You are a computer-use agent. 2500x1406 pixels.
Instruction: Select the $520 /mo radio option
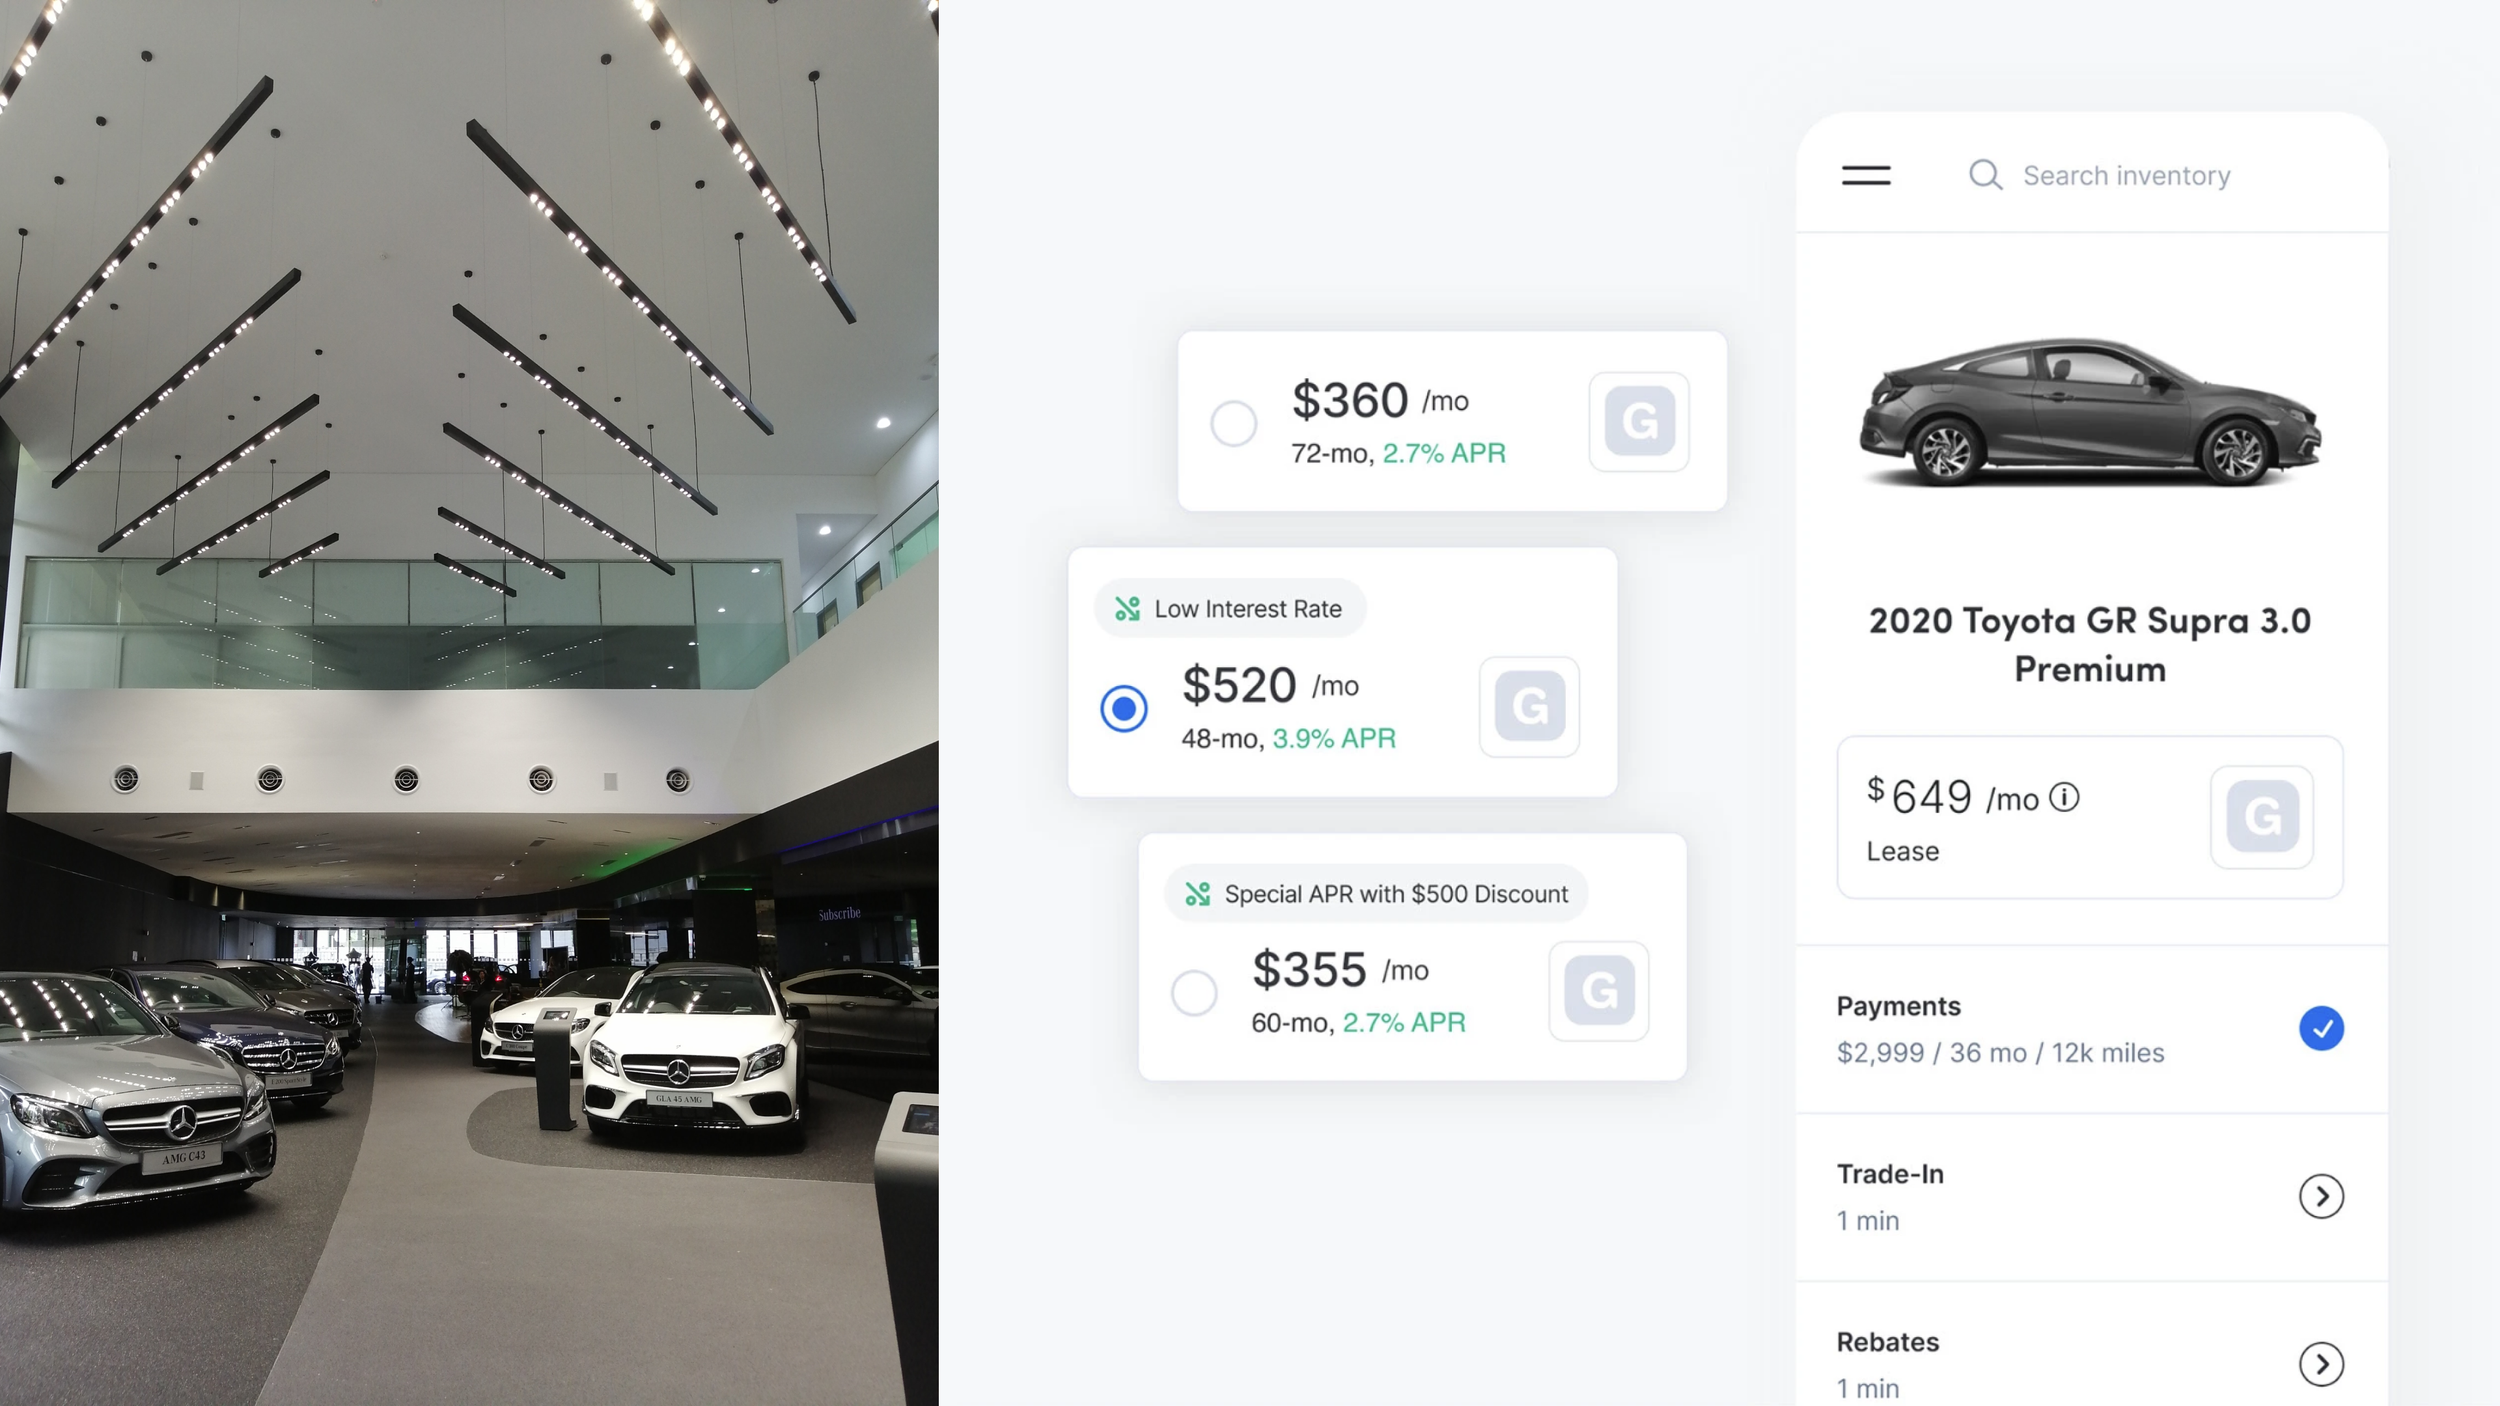pyautogui.click(x=1124, y=708)
